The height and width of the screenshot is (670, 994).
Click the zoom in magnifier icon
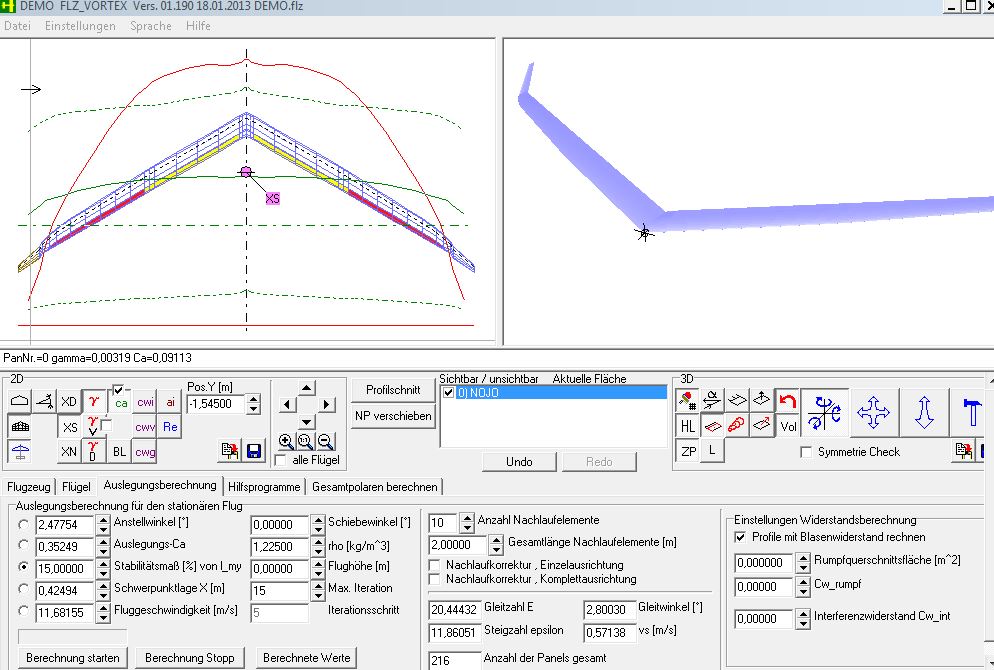(286, 441)
